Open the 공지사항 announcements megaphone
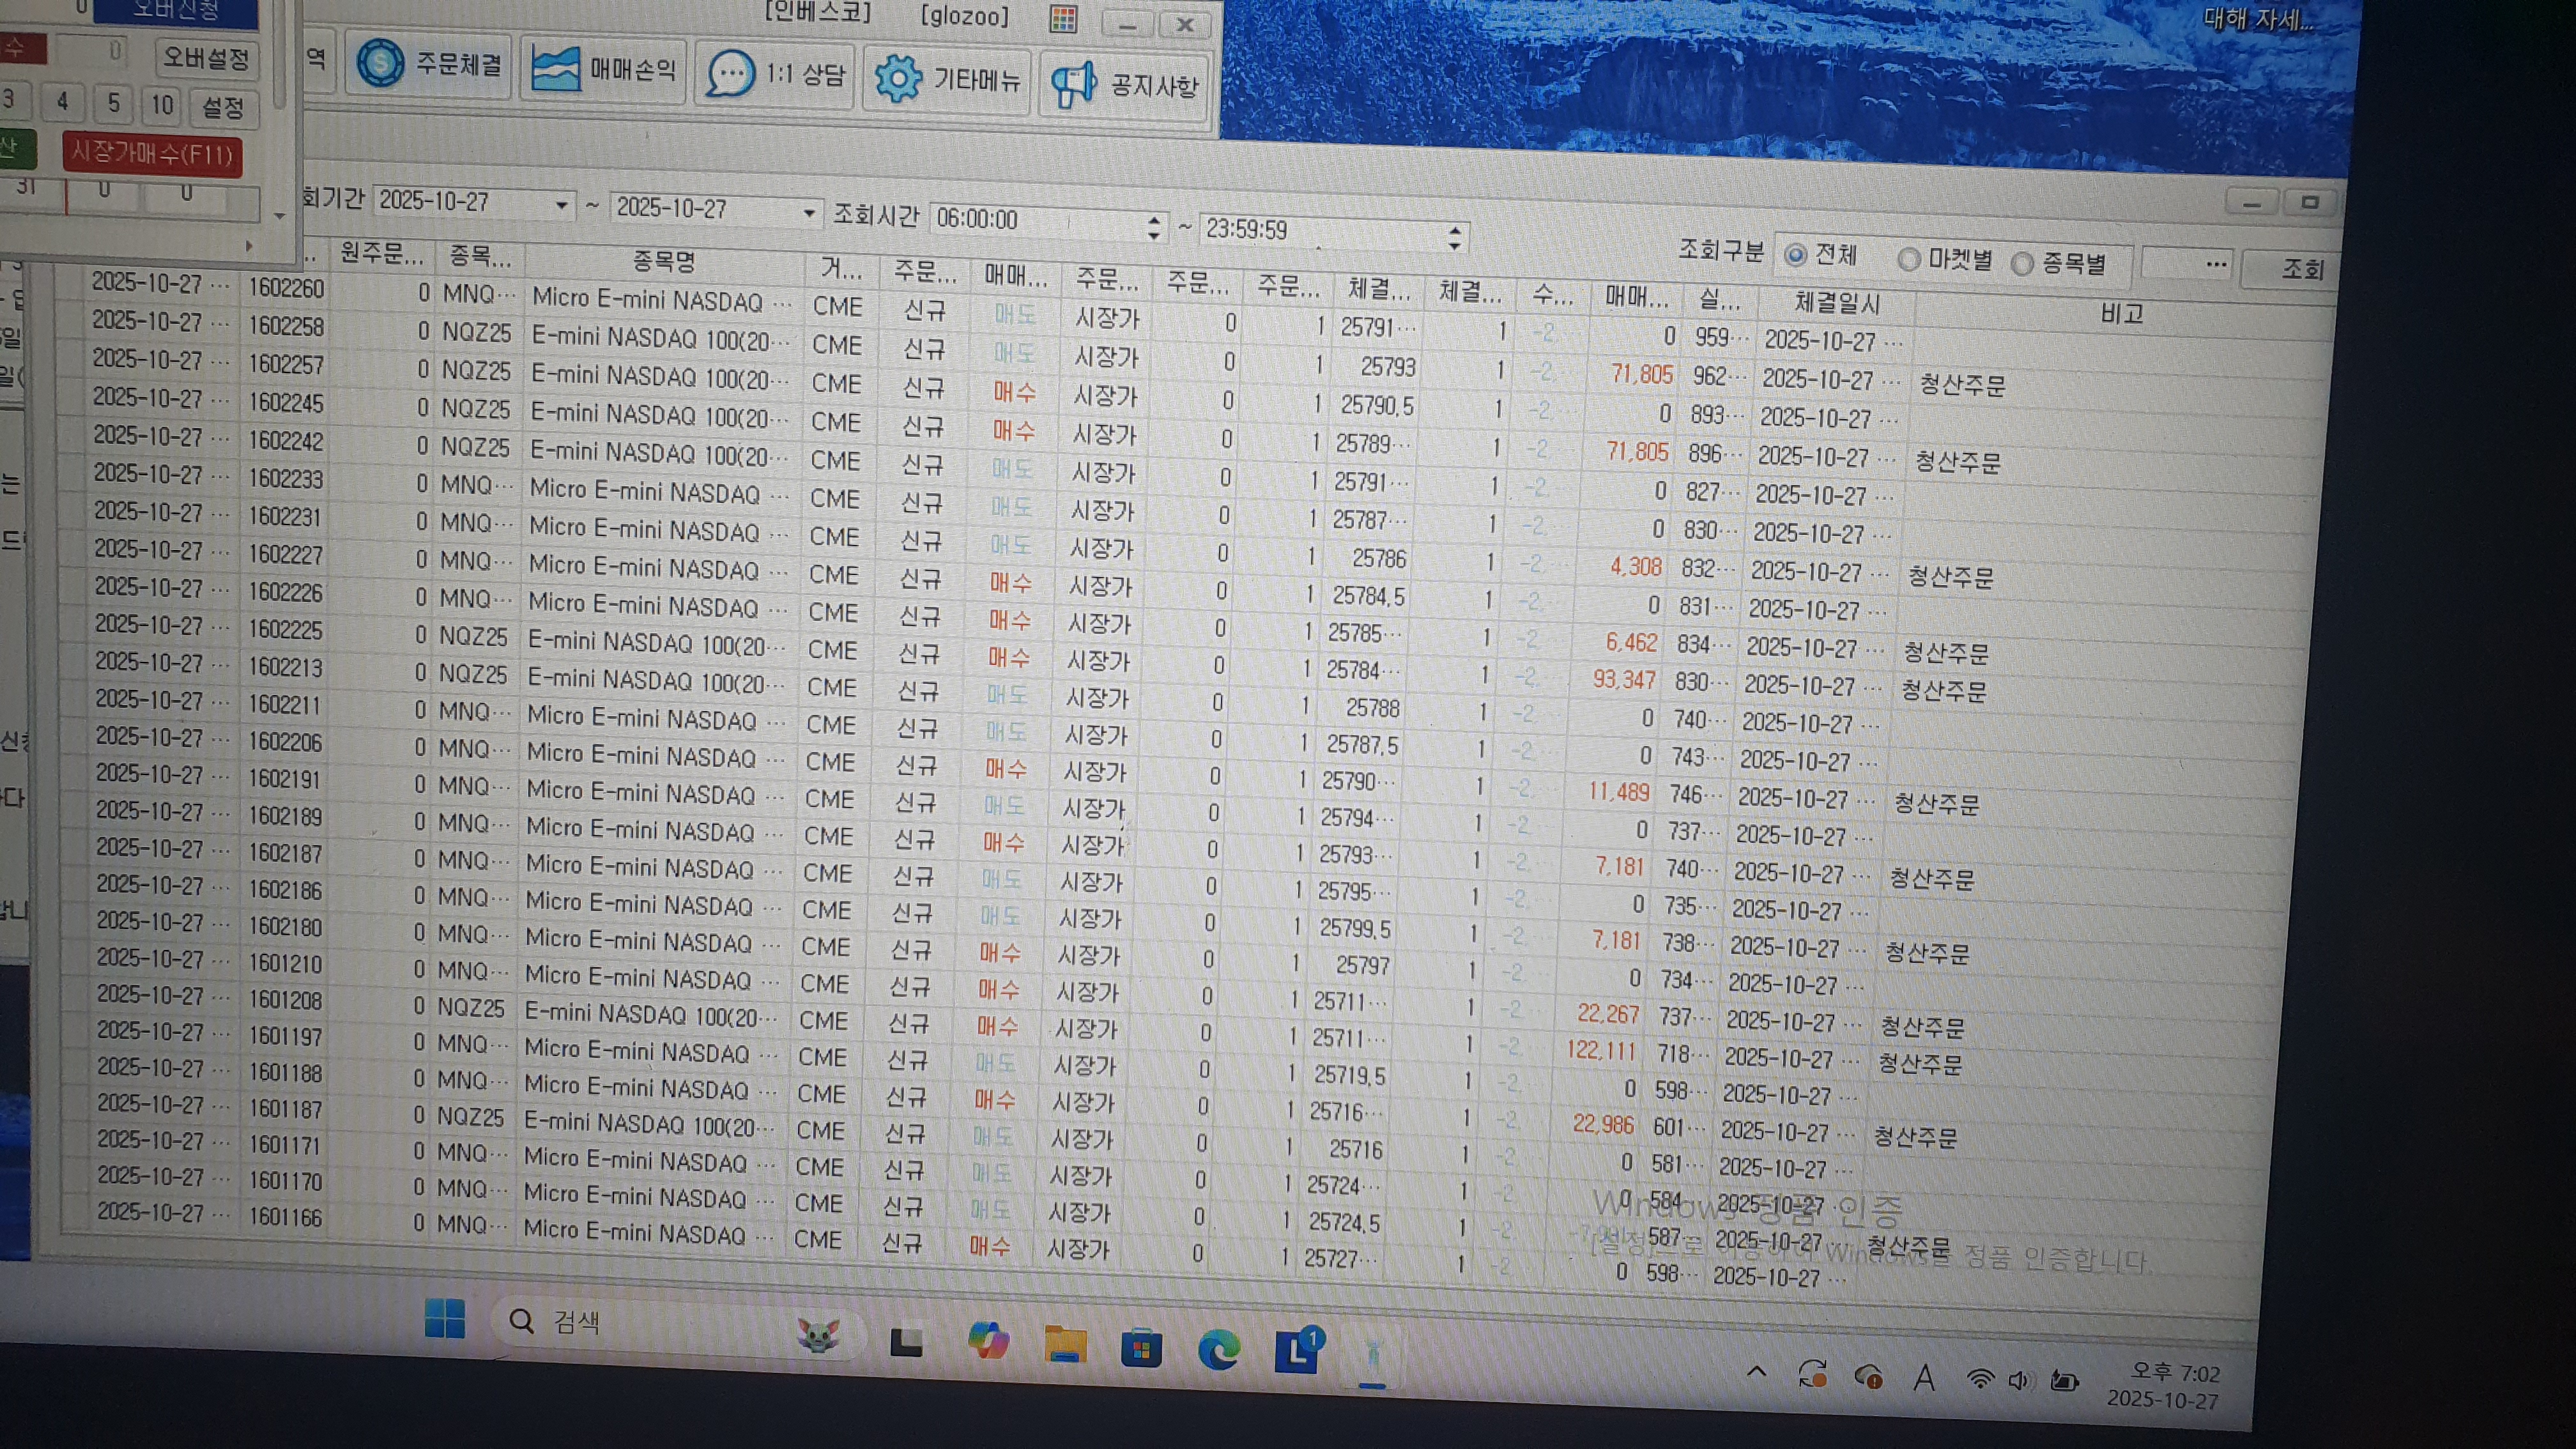Image resolution: width=2576 pixels, height=1449 pixels. click(1124, 85)
